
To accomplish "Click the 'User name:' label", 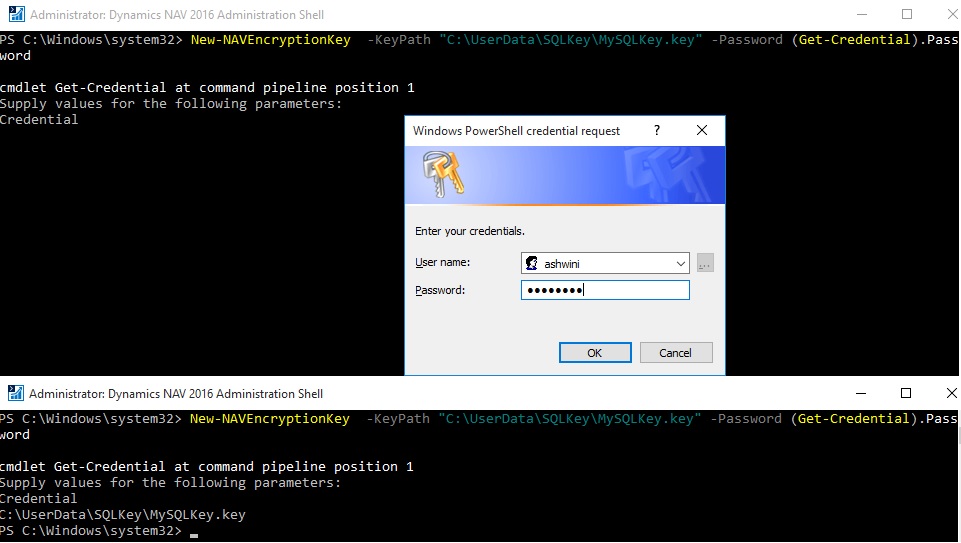I will click(x=443, y=262).
